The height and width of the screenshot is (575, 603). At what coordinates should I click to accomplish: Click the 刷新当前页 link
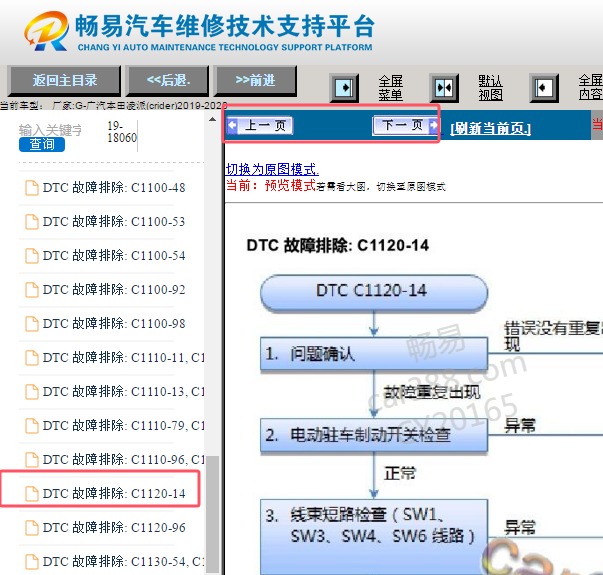point(490,128)
